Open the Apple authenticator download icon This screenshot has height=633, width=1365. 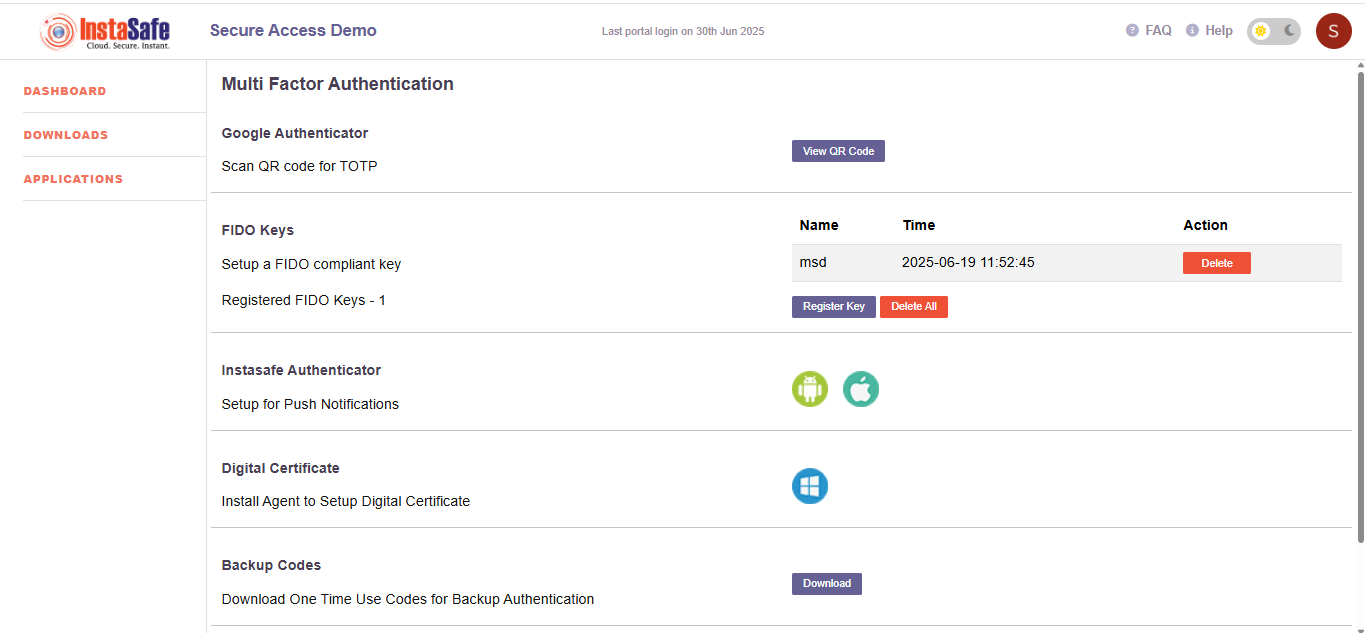[861, 389]
